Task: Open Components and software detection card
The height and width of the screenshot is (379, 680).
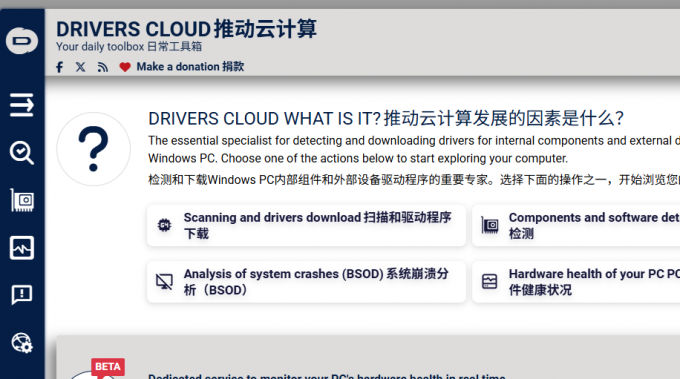Action: pyautogui.click(x=576, y=225)
